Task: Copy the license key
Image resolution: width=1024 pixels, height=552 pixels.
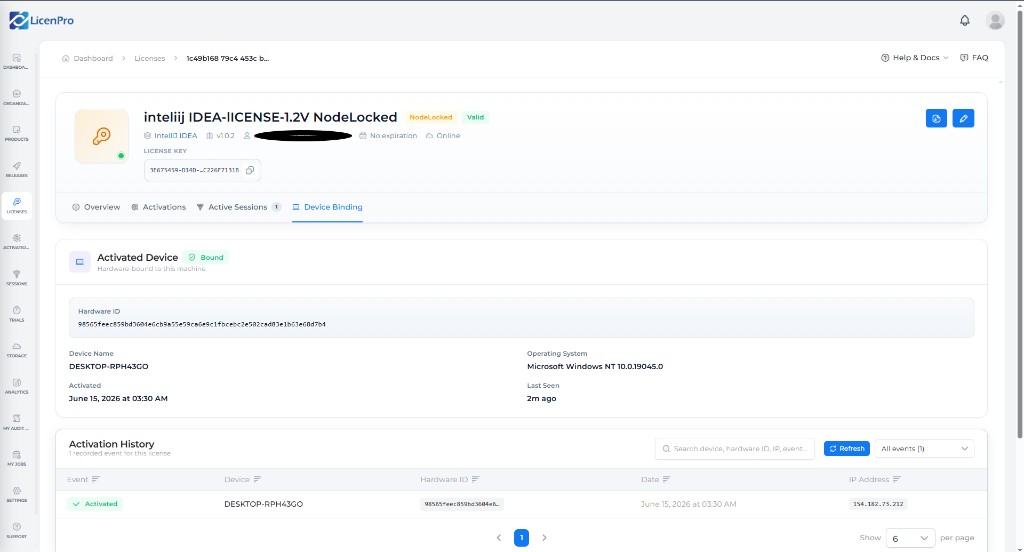Action: [x=250, y=170]
